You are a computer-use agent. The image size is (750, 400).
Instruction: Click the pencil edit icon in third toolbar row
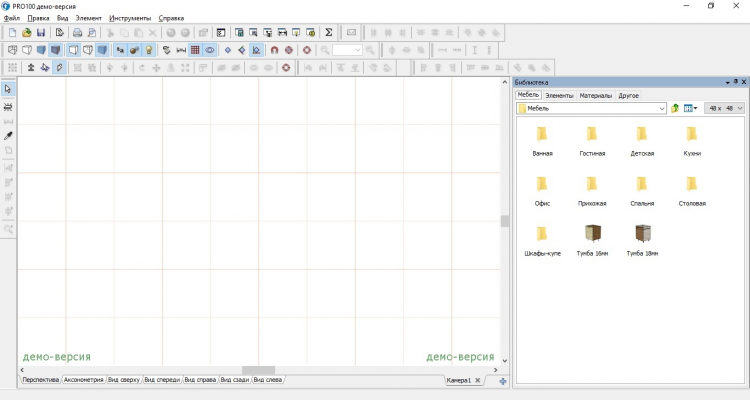pyautogui.click(x=59, y=67)
